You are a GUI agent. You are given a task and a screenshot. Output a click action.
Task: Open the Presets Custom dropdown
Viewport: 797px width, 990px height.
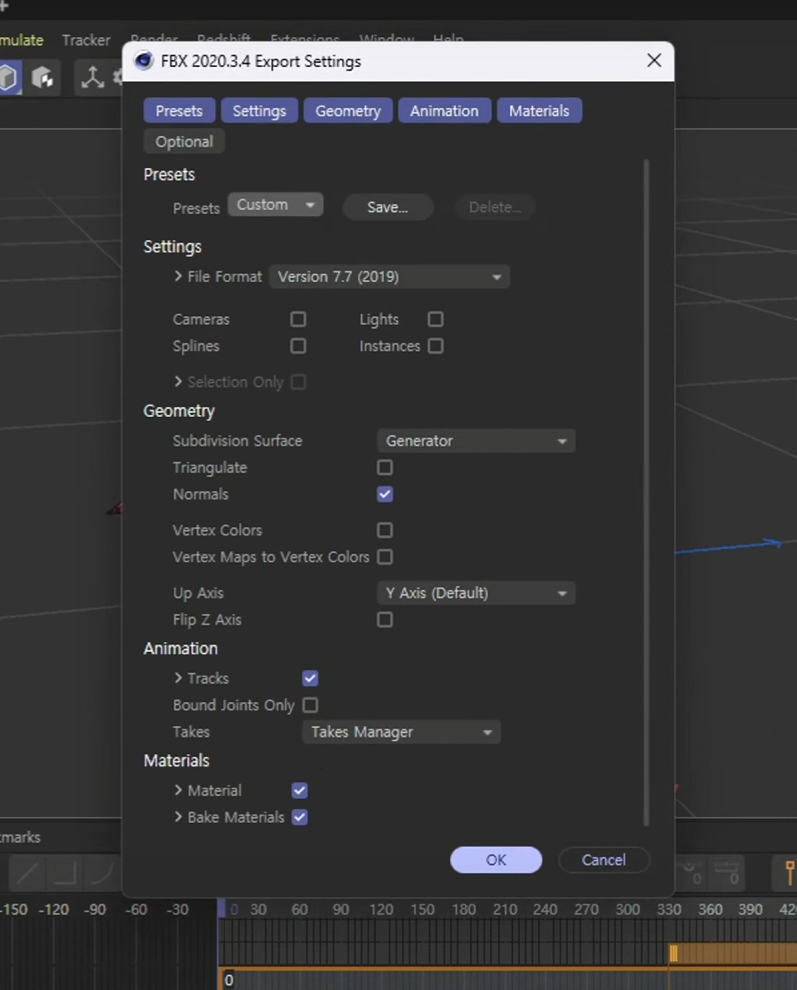275,205
